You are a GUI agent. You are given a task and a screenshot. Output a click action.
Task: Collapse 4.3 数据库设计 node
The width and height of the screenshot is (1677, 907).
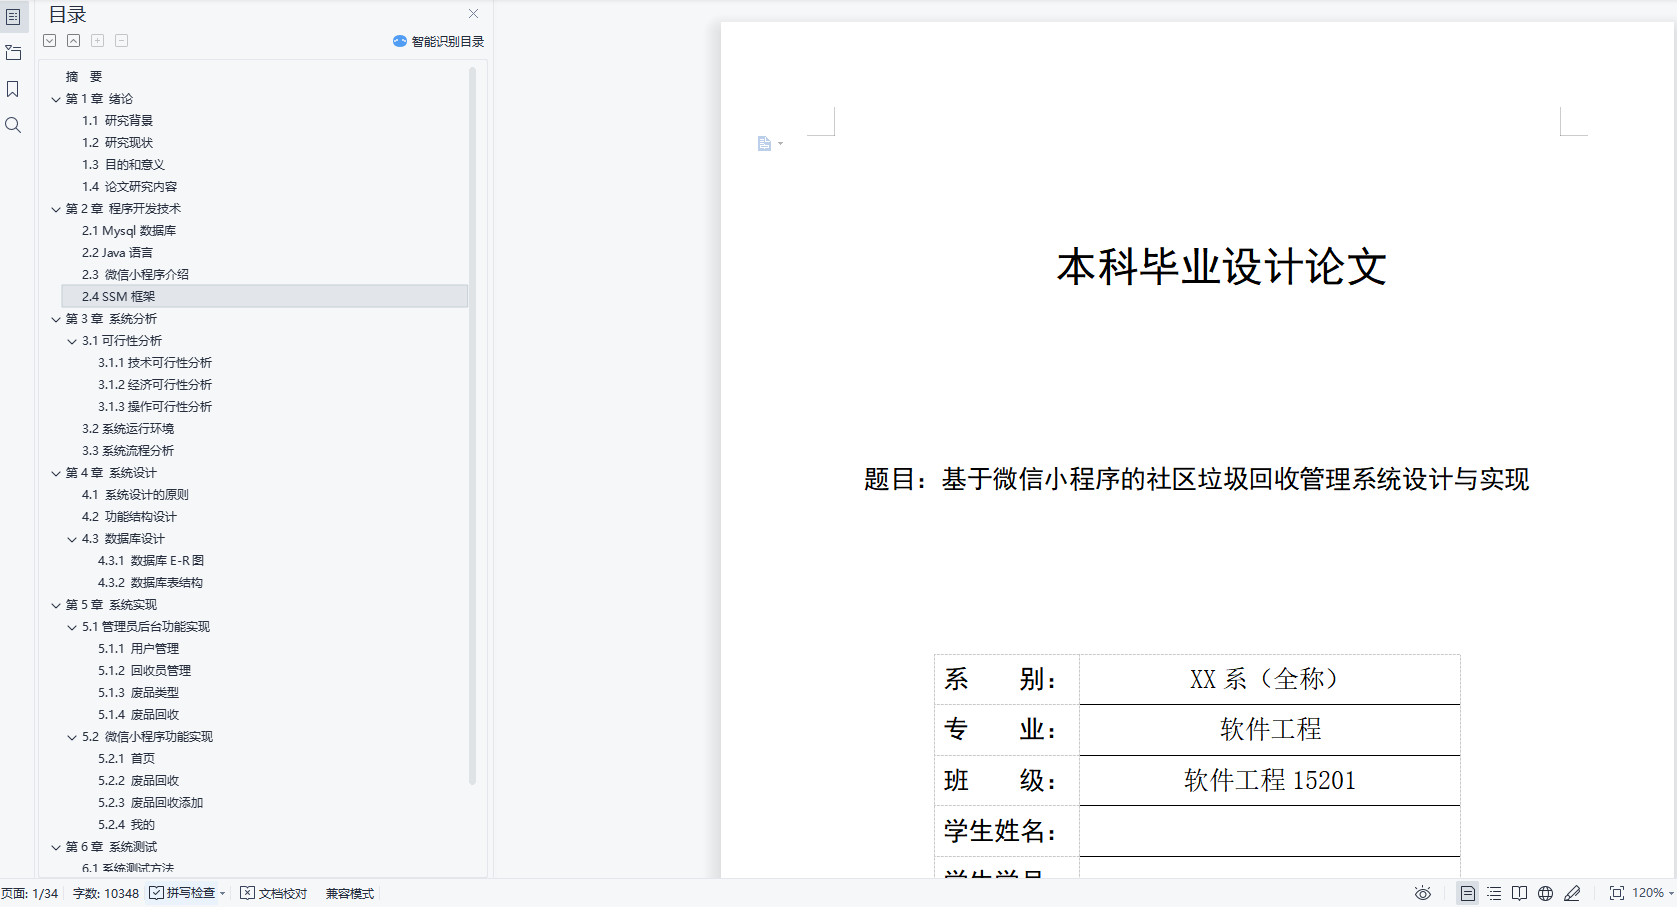pyautogui.click(x=72, y=539)
